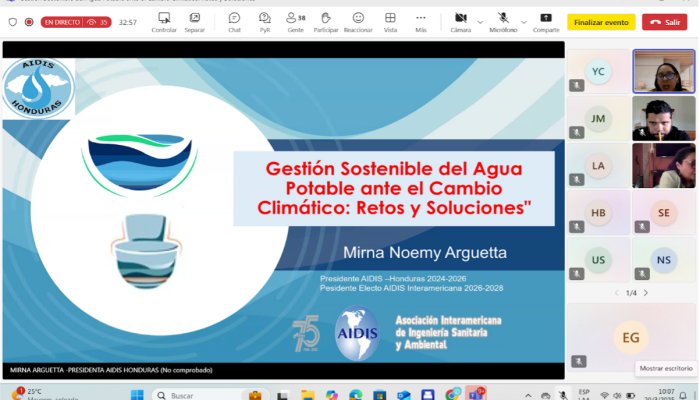Open the Windows Start menu
This screenshot has width=700, height=400.
pyautogui.click(x=137, y=395)
